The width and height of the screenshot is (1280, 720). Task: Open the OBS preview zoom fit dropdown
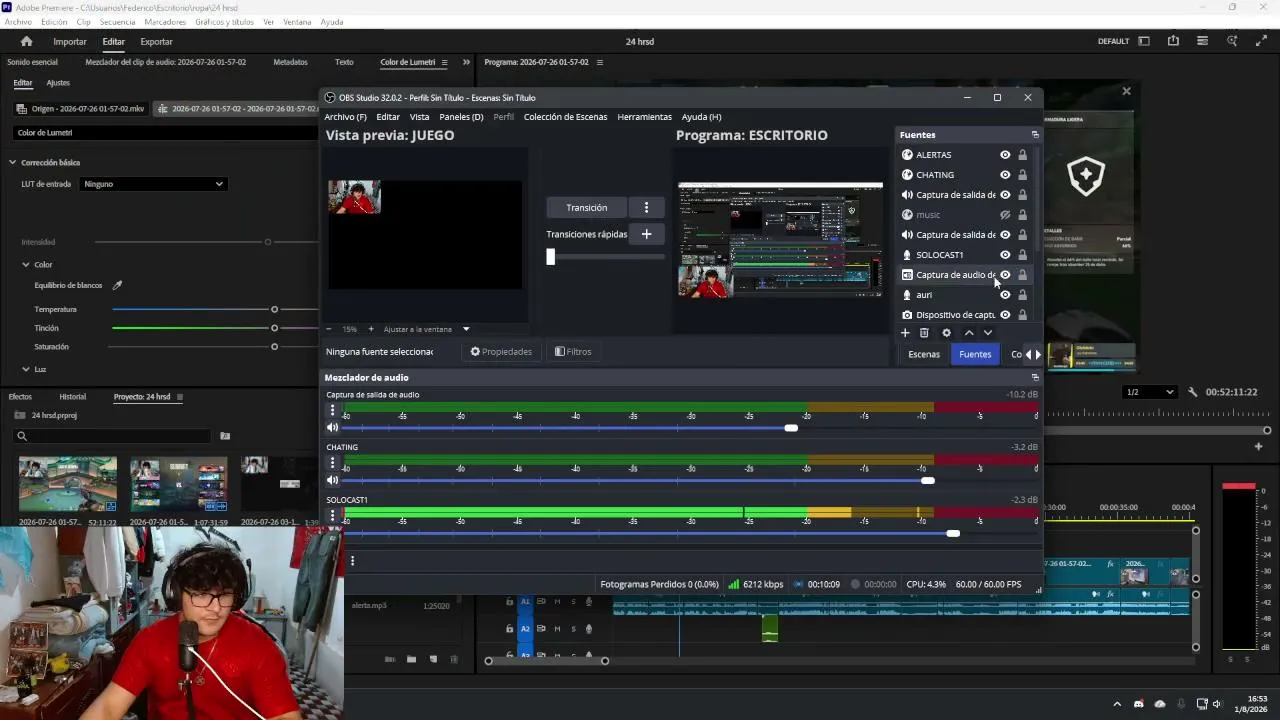pos(465,329)
